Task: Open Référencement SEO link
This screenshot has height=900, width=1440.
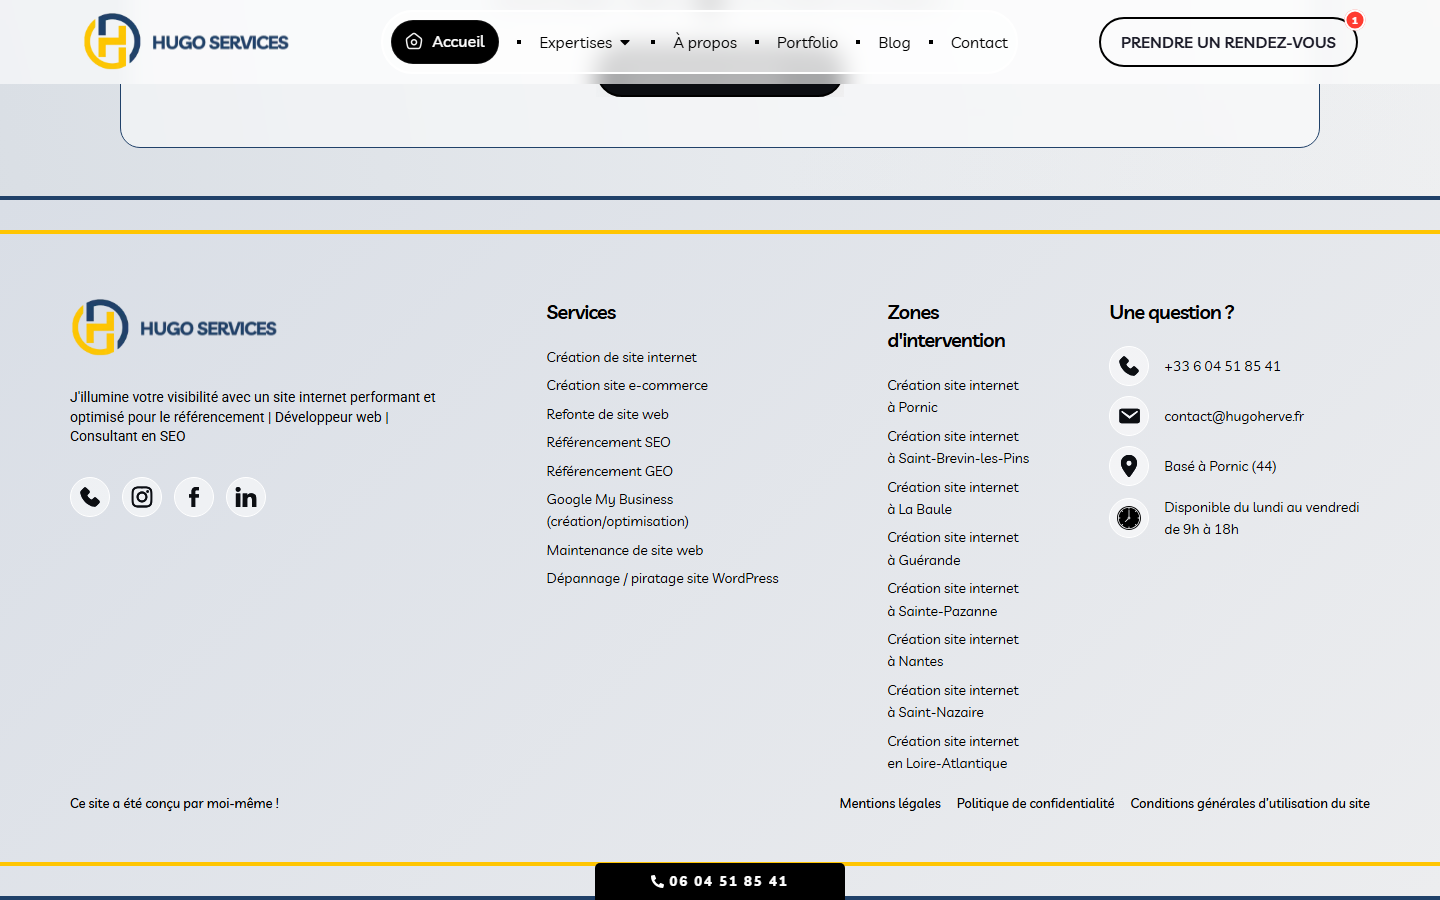Action: [609, 442]
